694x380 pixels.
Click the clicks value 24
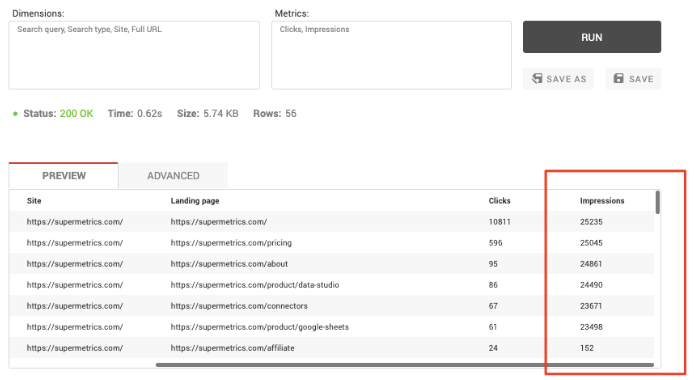coord(493,348)
